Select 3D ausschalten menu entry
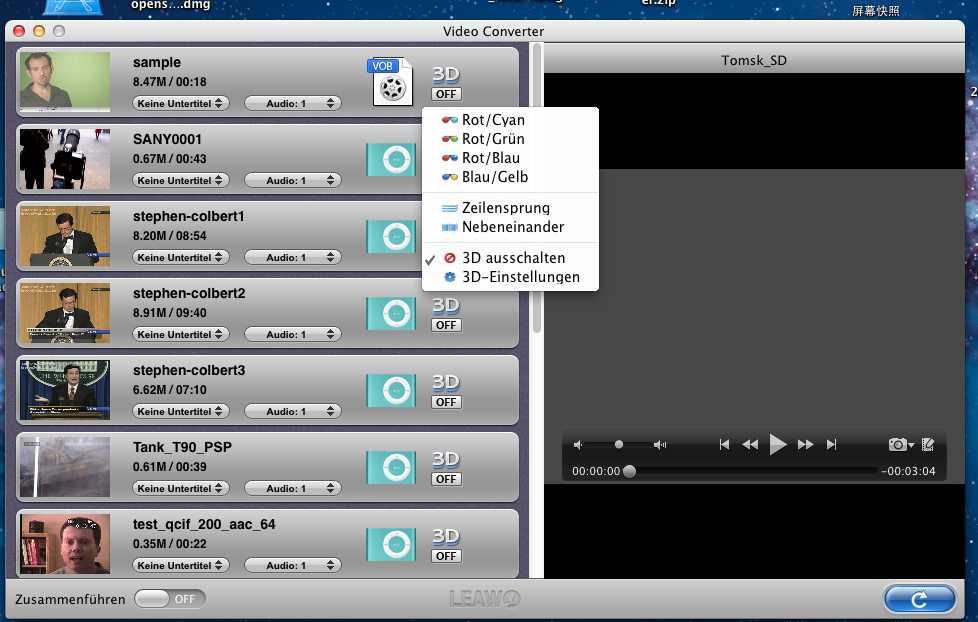The height and width of the screenshot is (622, 978). coord(510,258)
